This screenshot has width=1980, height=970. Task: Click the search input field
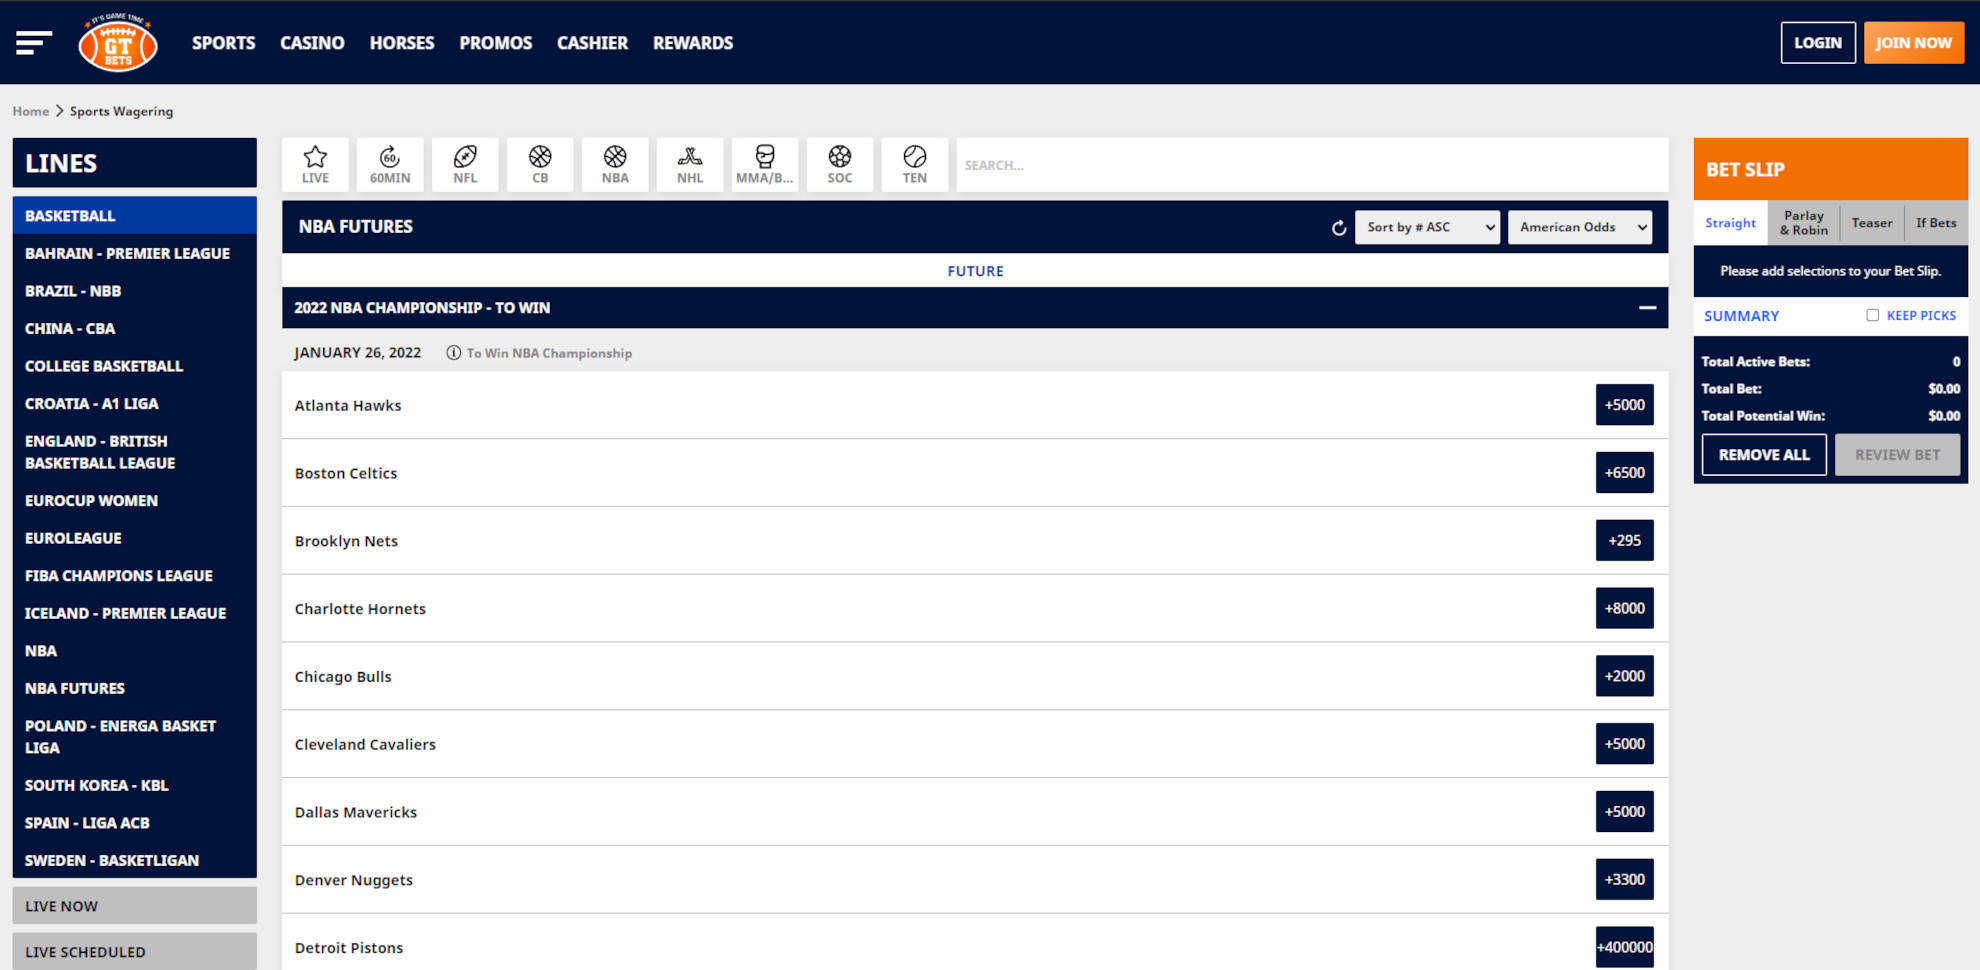[1312, 165]
